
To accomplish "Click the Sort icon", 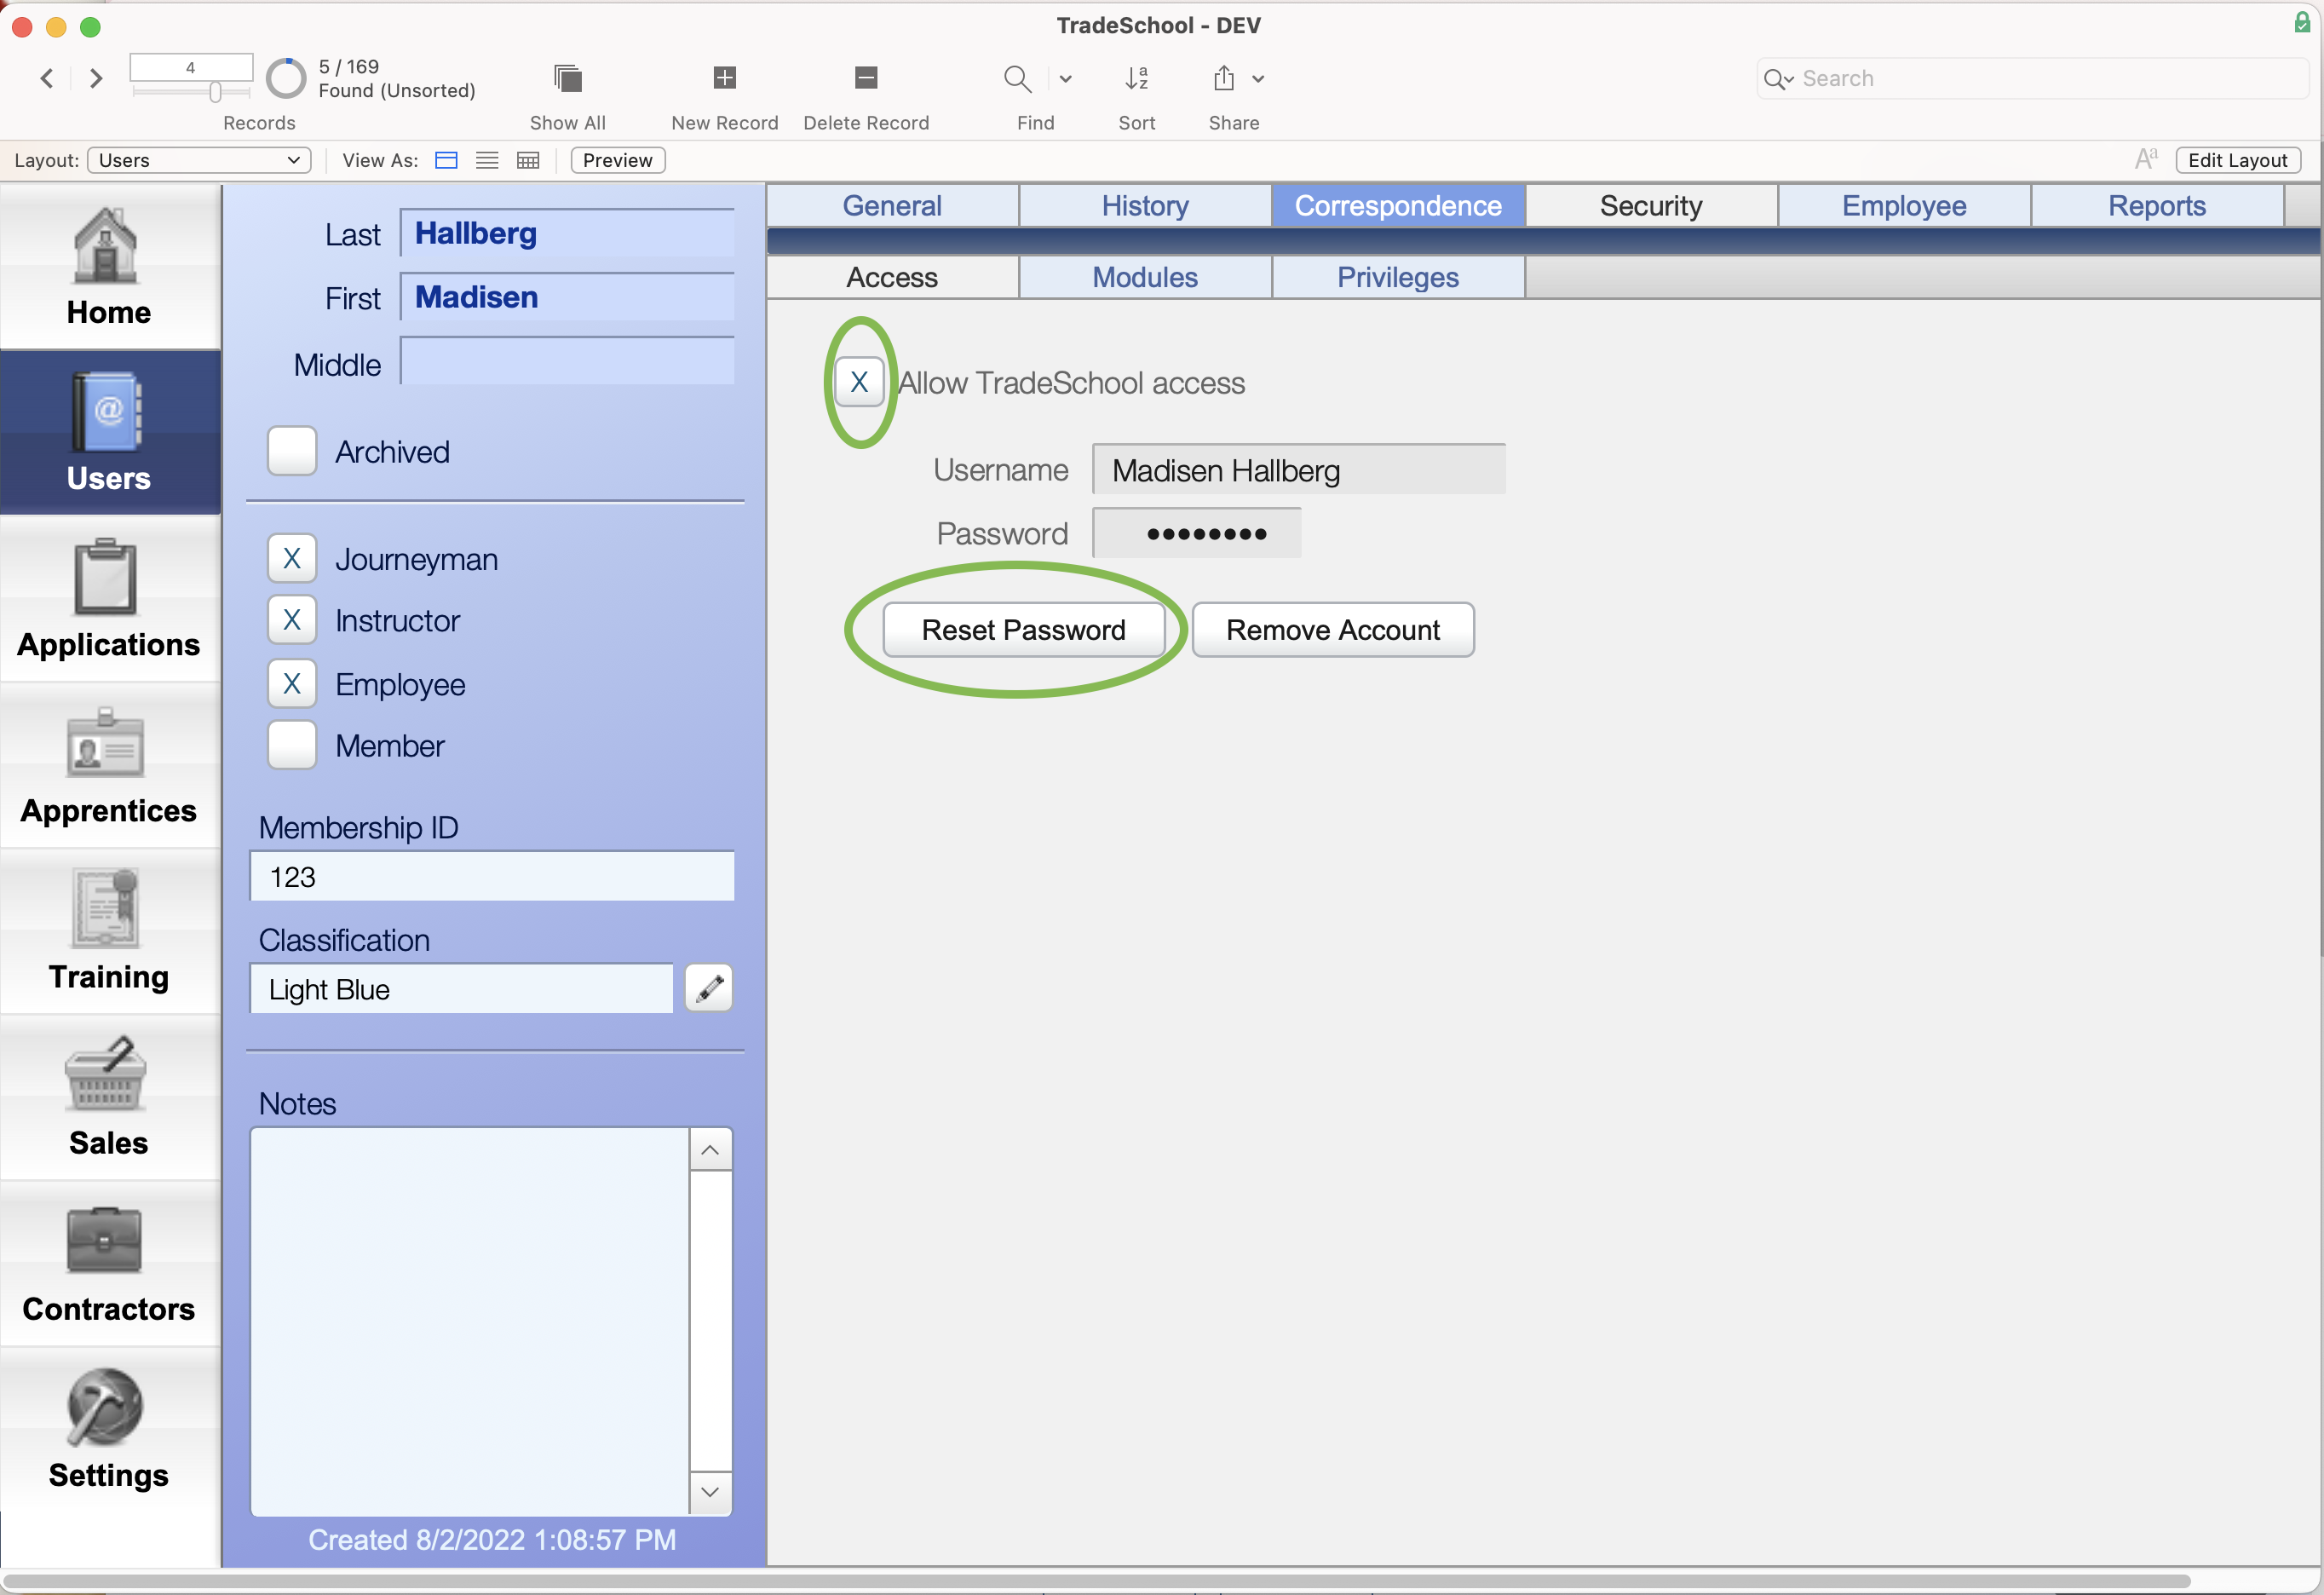I will point(1136,78).
